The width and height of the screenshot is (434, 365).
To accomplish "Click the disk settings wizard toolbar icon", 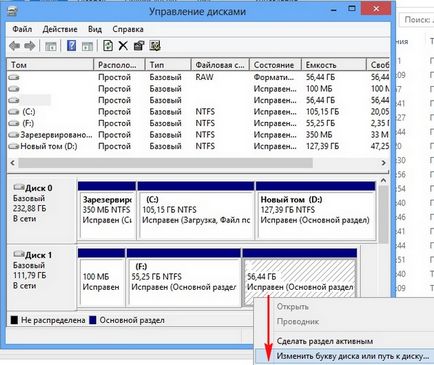I will point(155,46).
